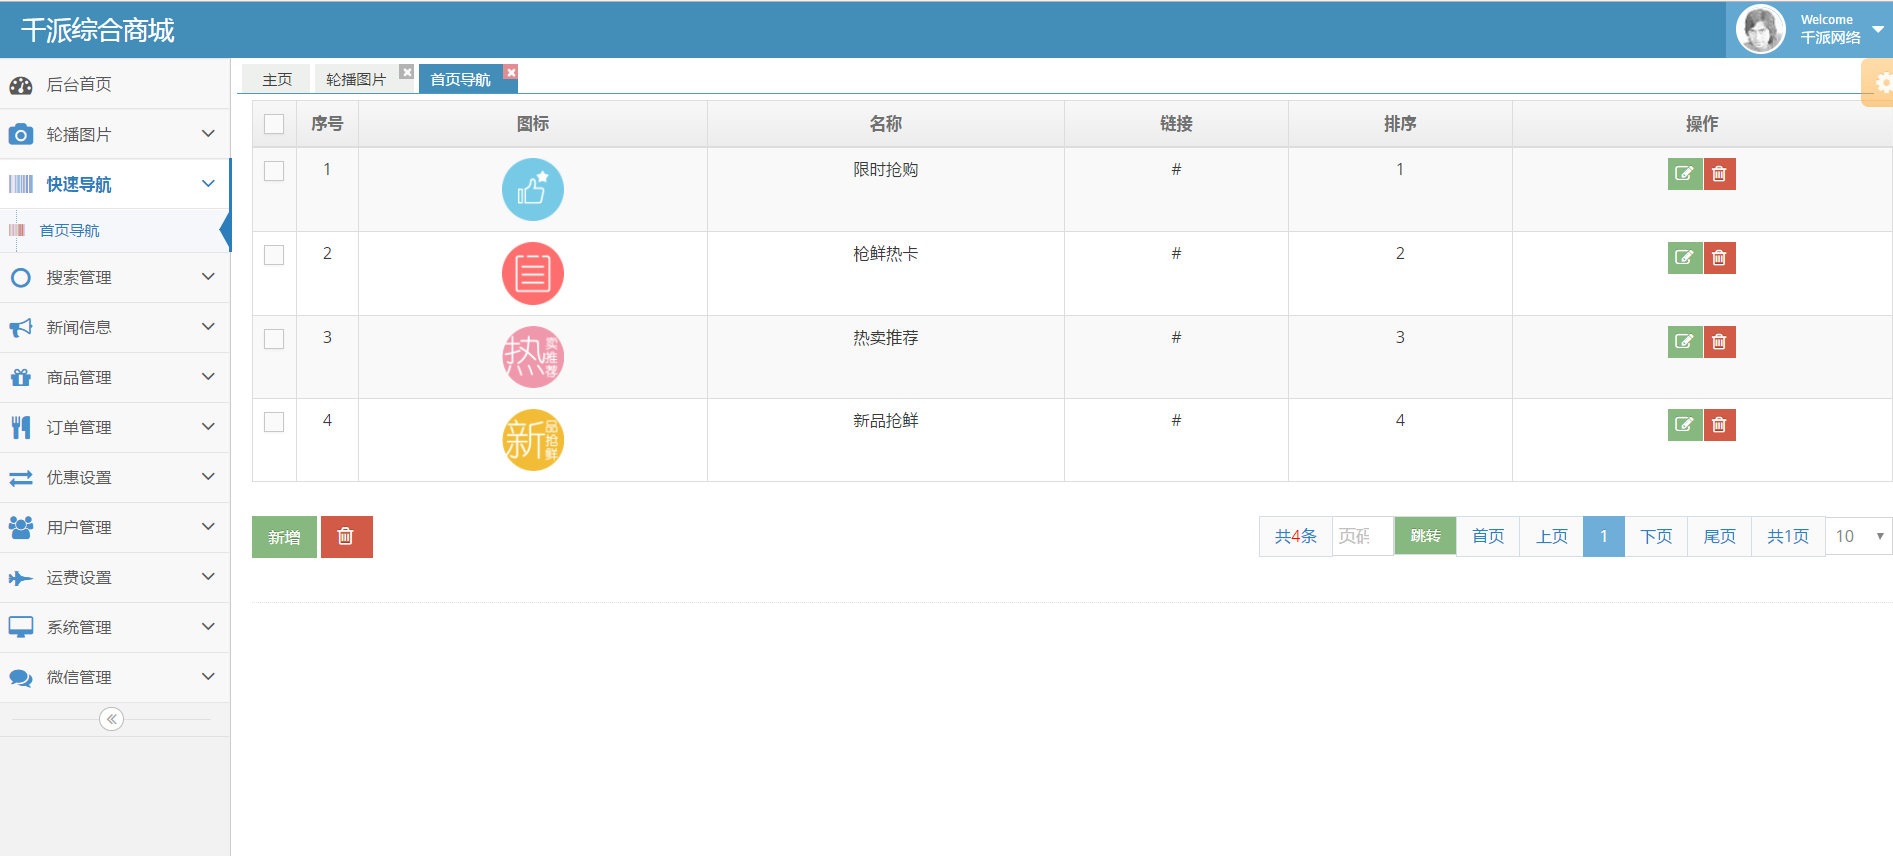
Task: Select the 首页导航 tab
Action: [460, 79]
